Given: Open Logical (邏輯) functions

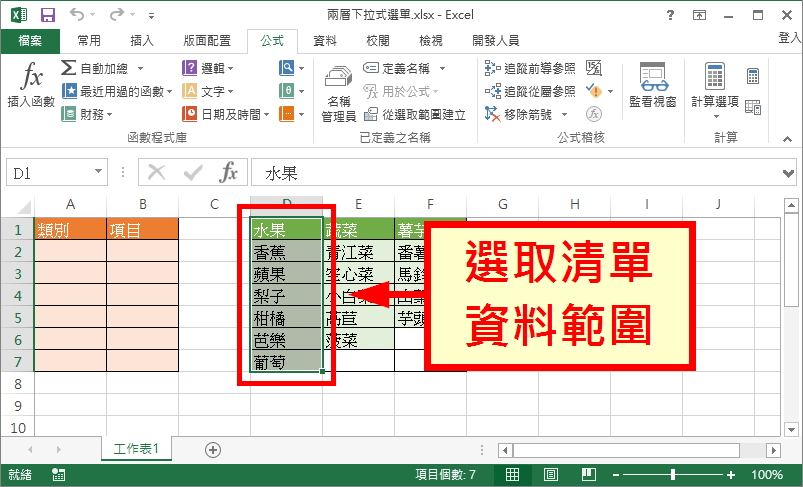Looking at the screenshot, I should click(208, 68).
